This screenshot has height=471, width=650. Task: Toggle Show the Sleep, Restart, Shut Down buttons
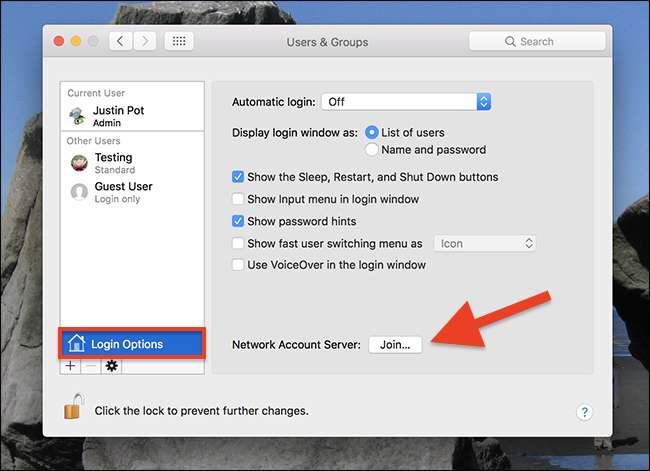238,177
